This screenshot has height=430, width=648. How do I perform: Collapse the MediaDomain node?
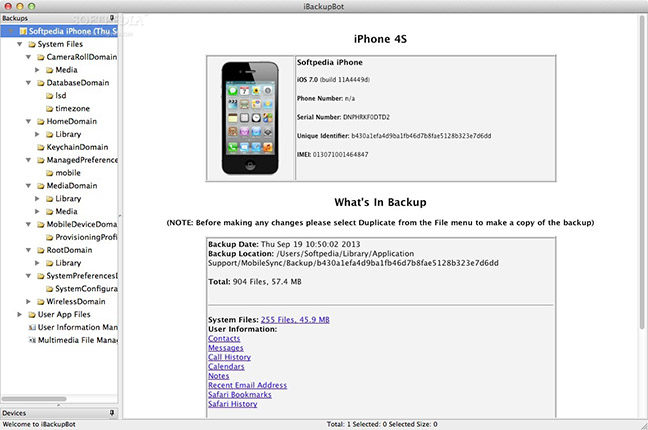coord(28,186)
